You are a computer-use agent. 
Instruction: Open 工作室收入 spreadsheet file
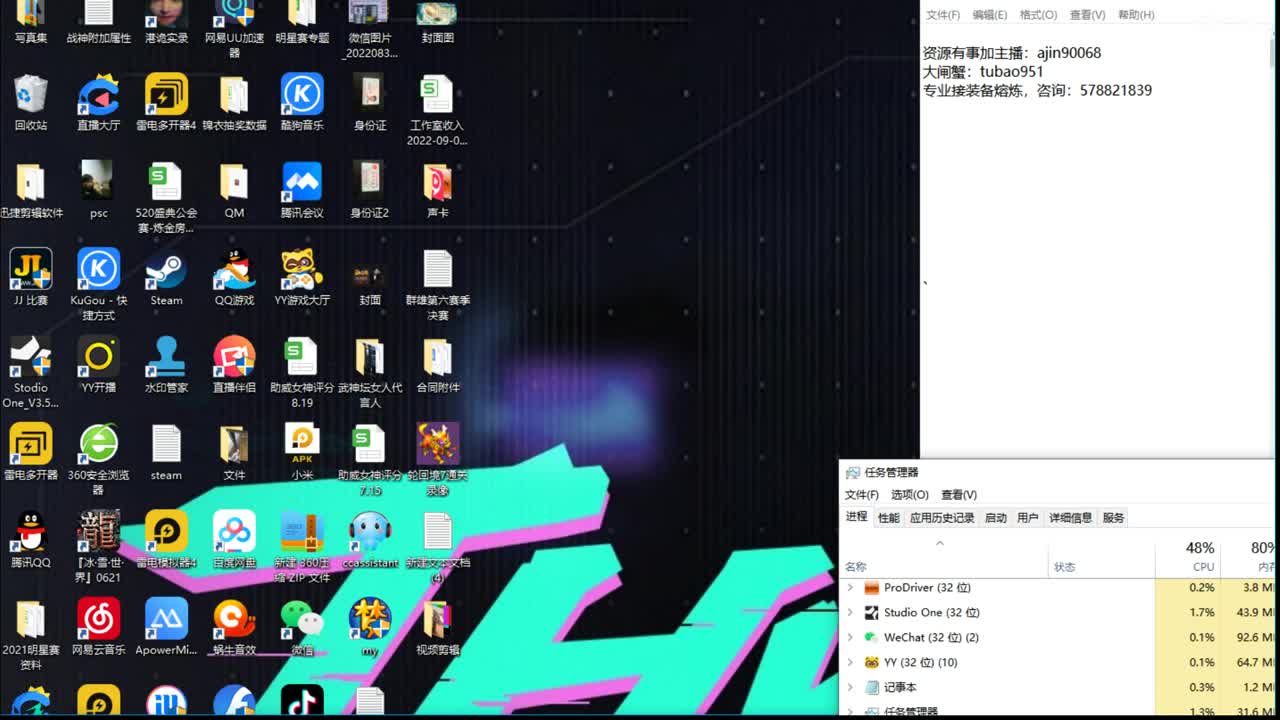point(437,110)
